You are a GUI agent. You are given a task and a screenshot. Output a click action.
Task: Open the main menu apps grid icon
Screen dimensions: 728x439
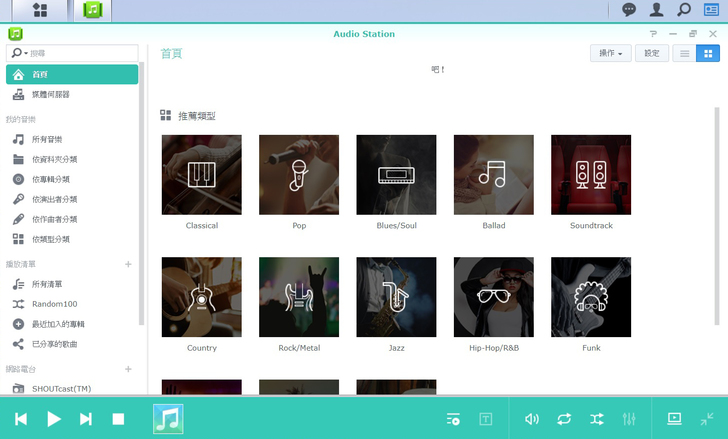click(x=40, y=10)
